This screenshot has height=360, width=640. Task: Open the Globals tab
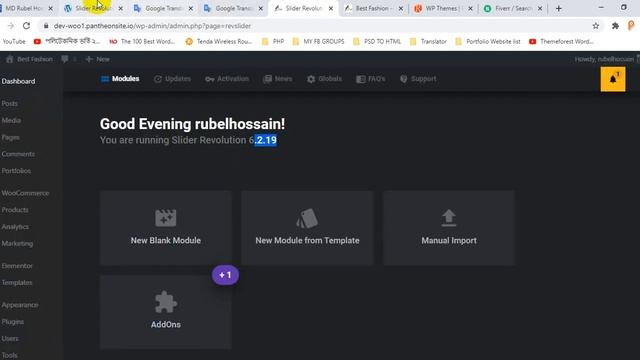pos(324,79)
